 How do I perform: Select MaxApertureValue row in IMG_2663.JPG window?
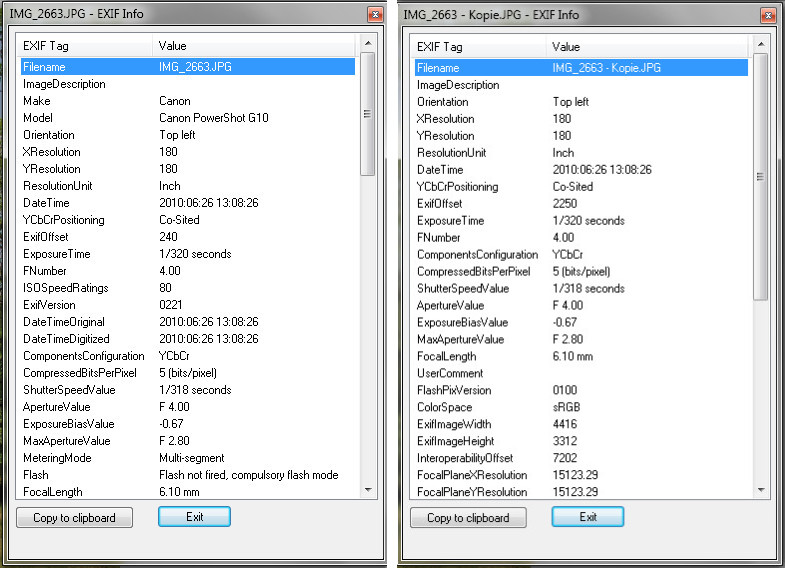pyautogui.click(x=188, y=441)
